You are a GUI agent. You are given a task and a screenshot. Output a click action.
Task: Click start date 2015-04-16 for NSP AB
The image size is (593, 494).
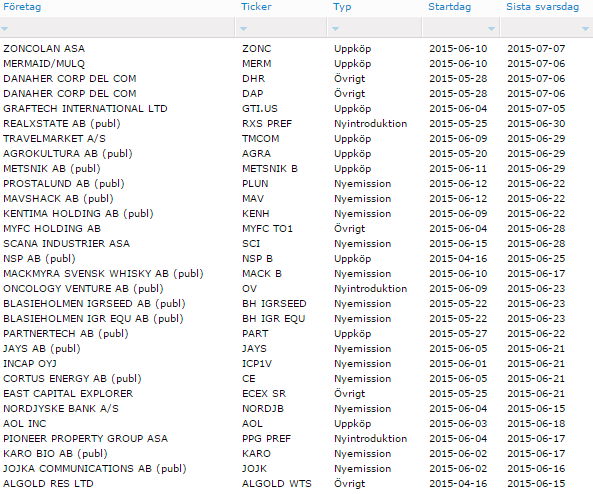tap(458, 259)
